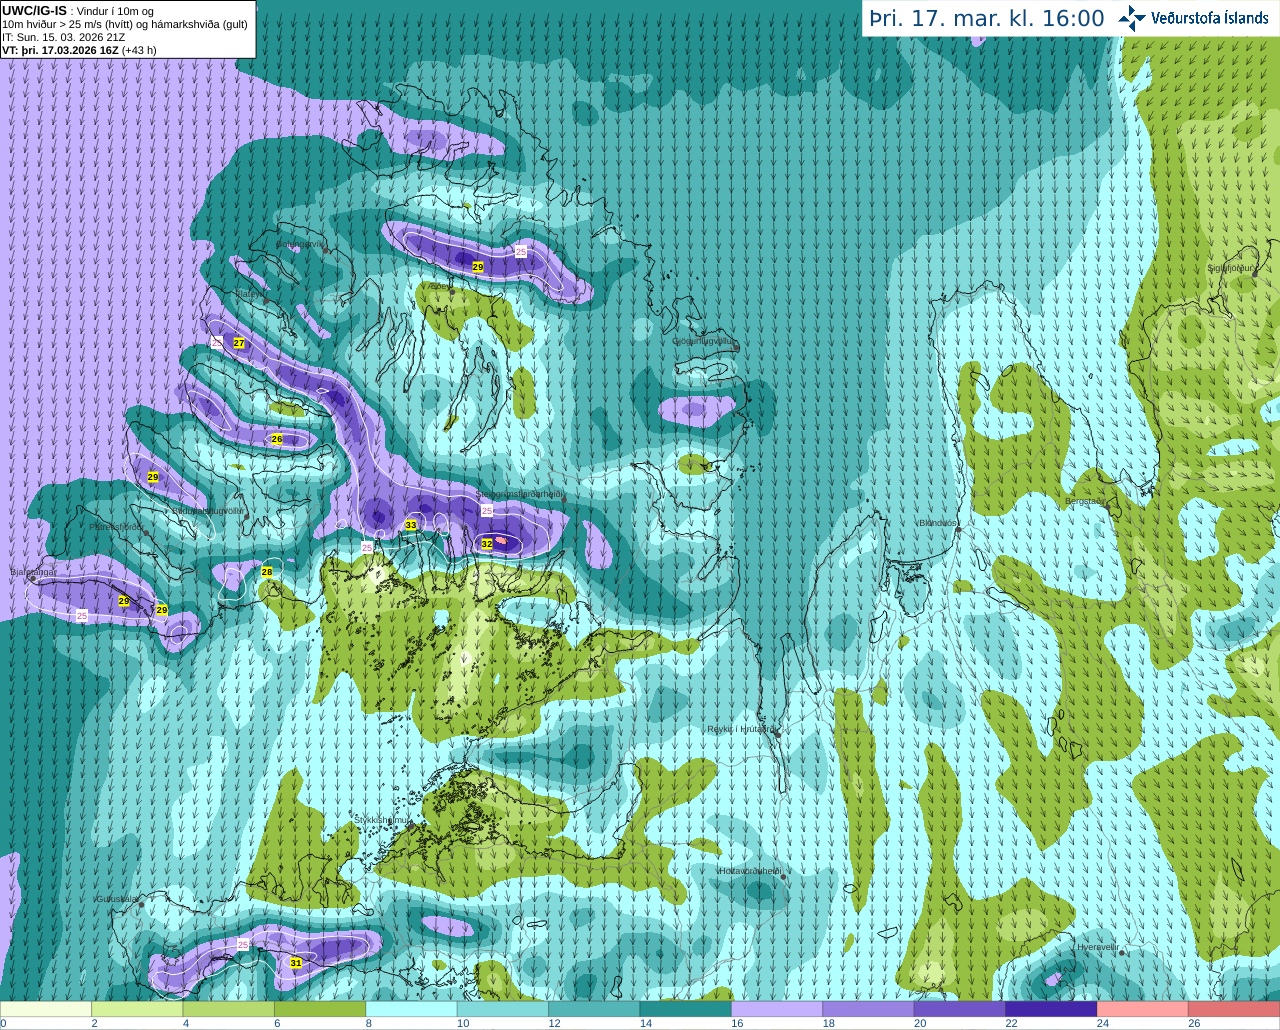Click the 14–16 m/s dark teal legend swatch

pos(685,1009)
